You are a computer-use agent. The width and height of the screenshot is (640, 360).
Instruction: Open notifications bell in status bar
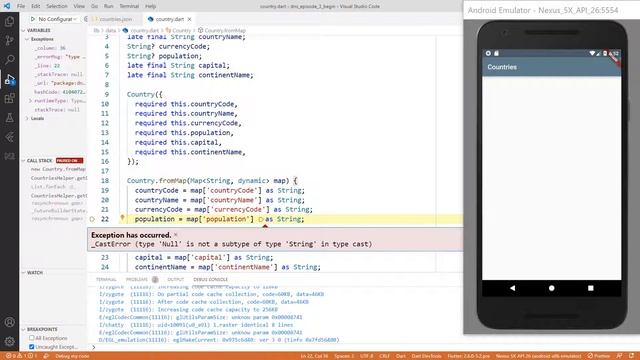[631, 356]
